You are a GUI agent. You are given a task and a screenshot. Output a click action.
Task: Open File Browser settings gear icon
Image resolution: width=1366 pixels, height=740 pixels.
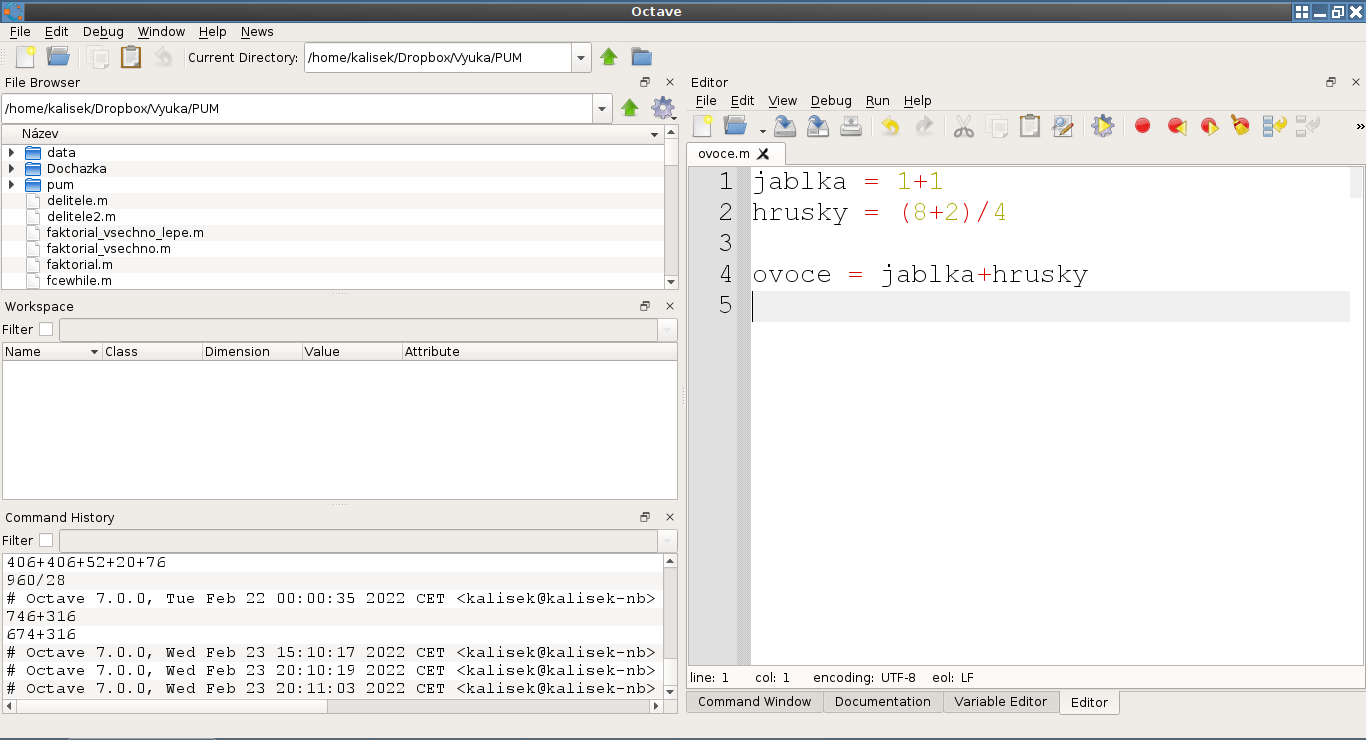[661, 108]
